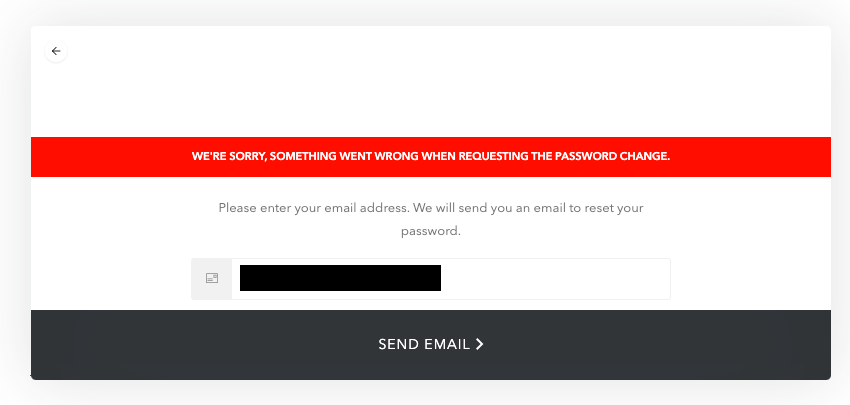The height and width of the screenshot is (405, 850).
Task: Click the redacted email text in the input
Action: click(340, 278)
